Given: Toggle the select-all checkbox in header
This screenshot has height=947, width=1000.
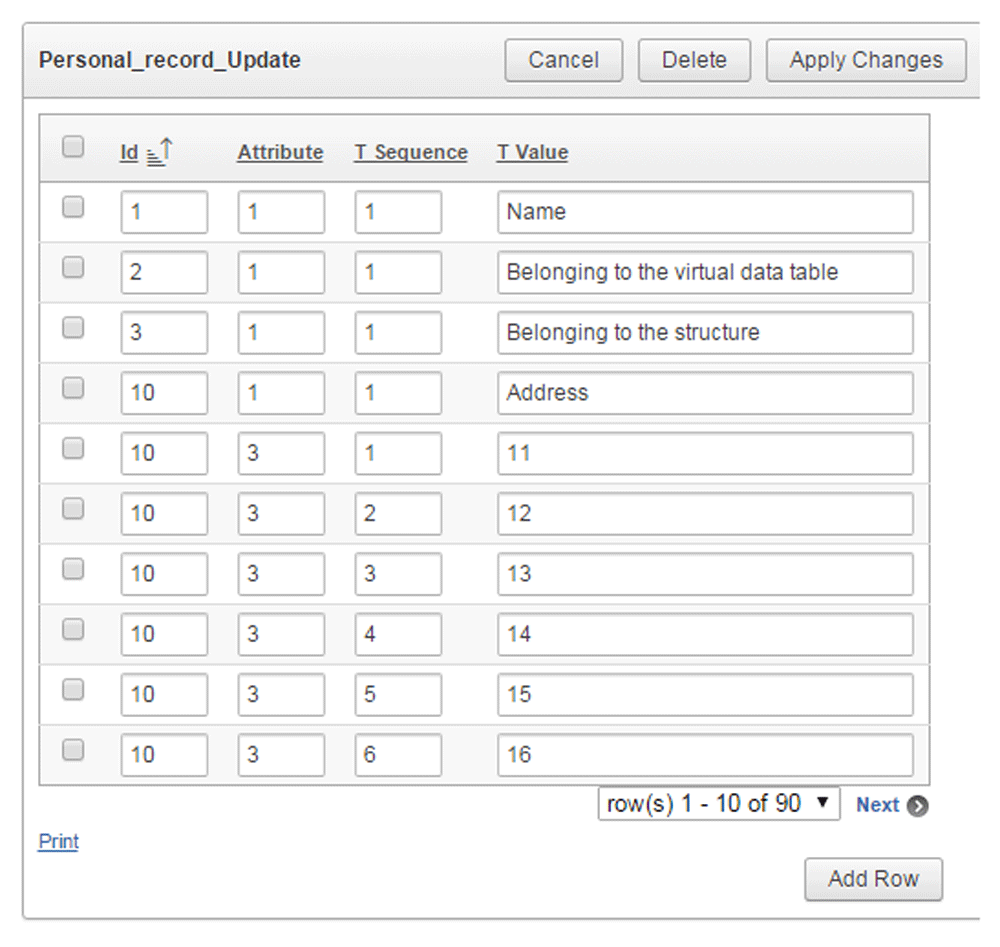Looking at the screenshot, I should (73, 146).
